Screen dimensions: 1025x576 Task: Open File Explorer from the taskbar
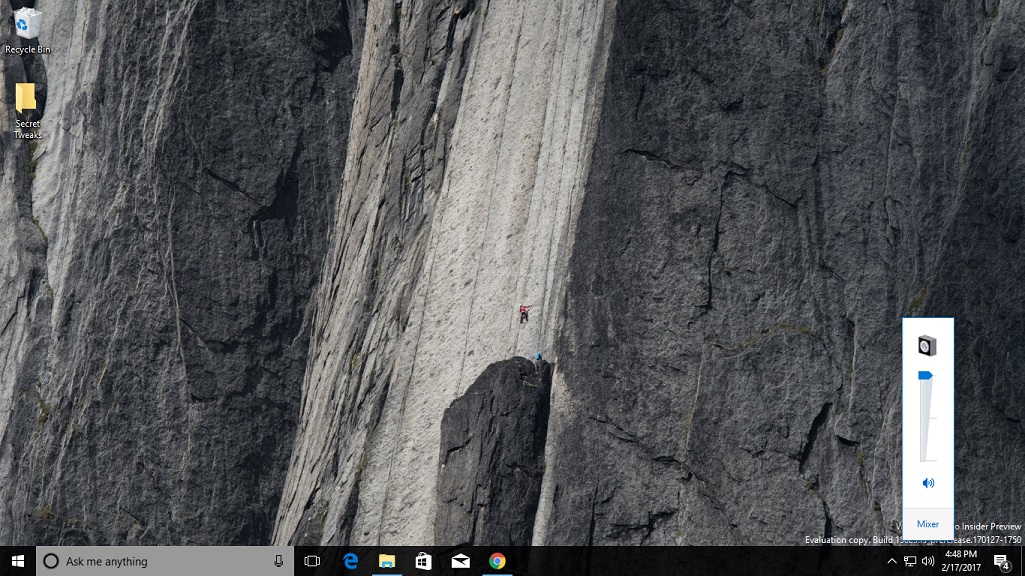pyautogui.click(x=386, y=562)
